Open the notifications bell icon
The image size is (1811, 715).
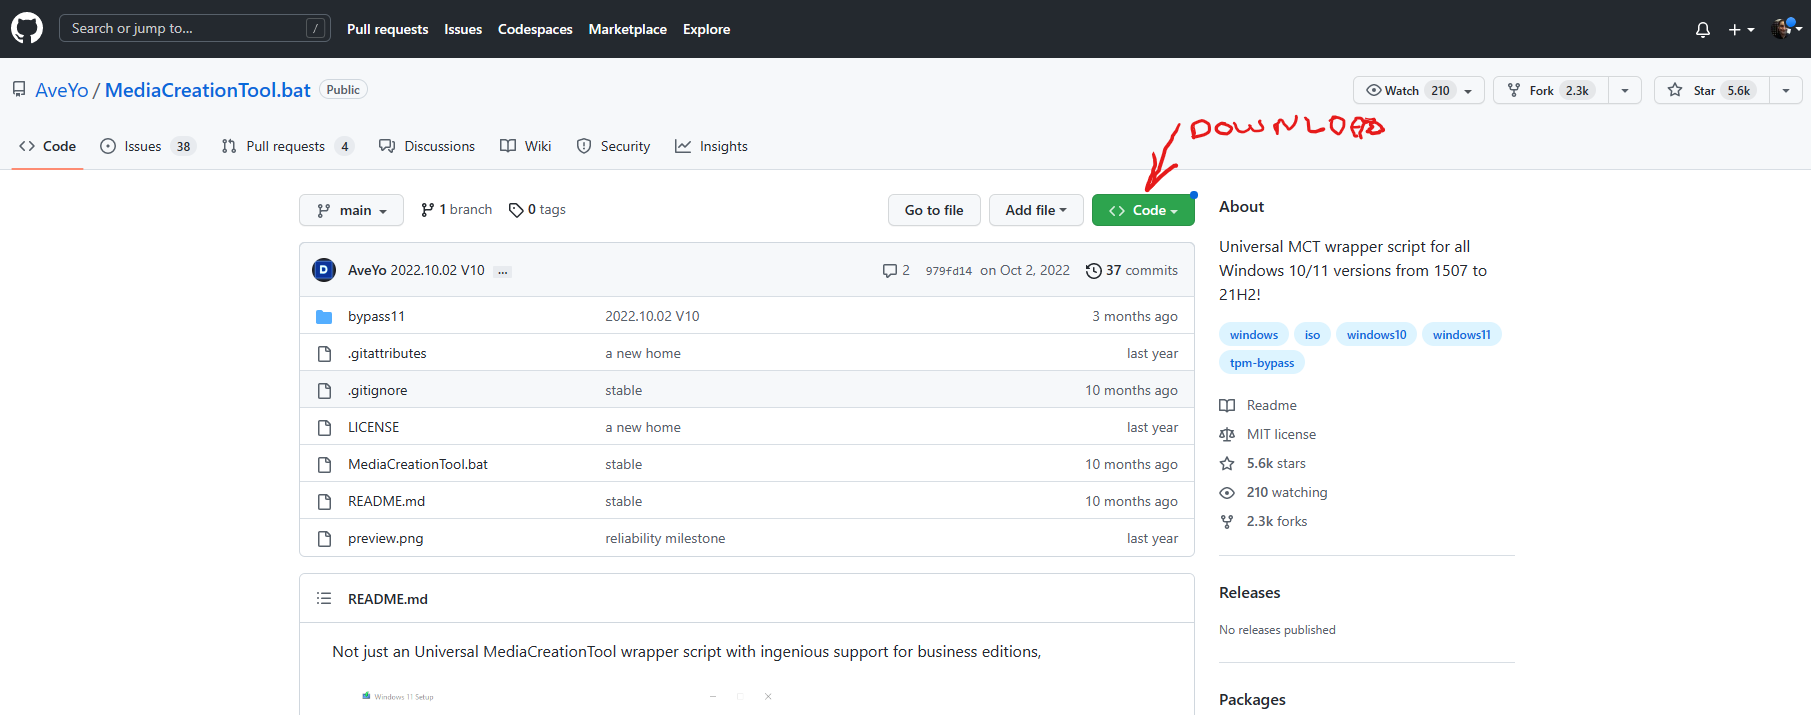1702,30
